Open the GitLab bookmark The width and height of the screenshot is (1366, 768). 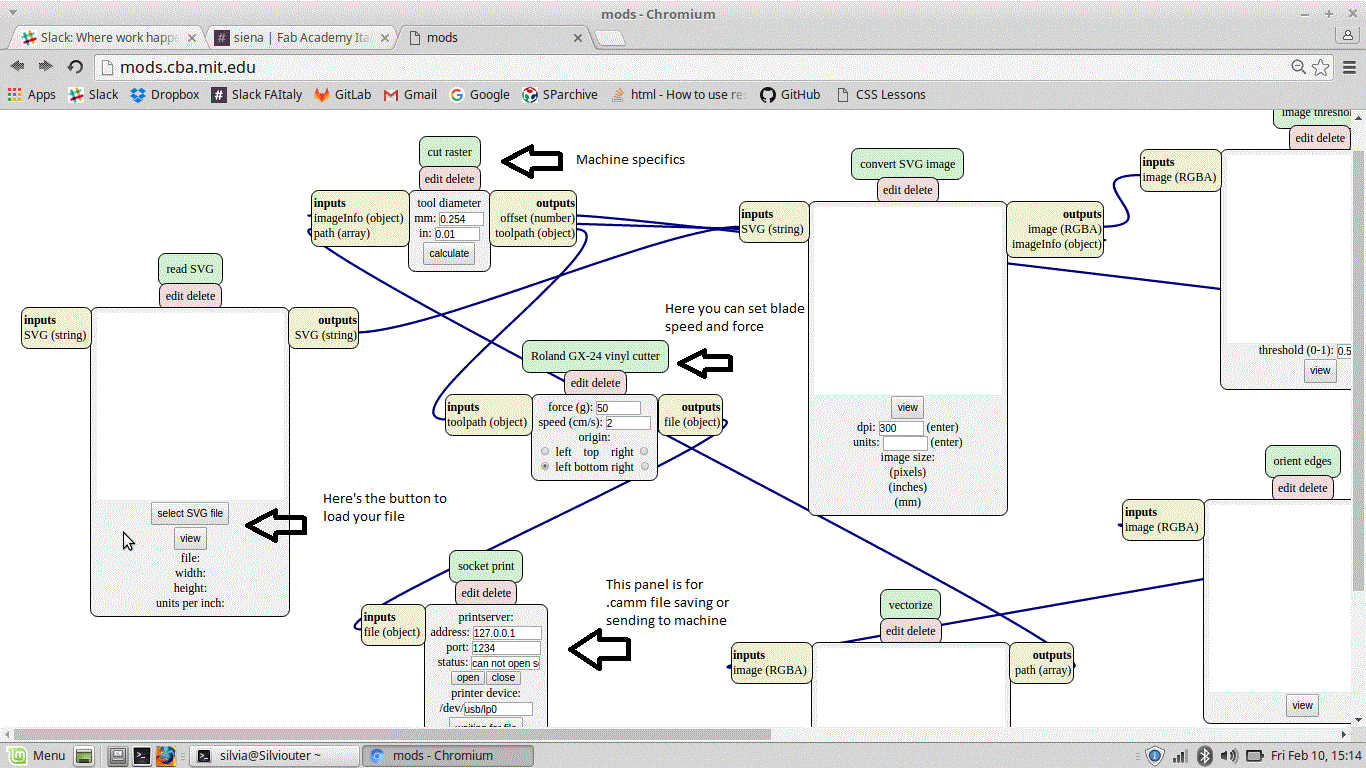pyautogui.click(x=343, y=95)
